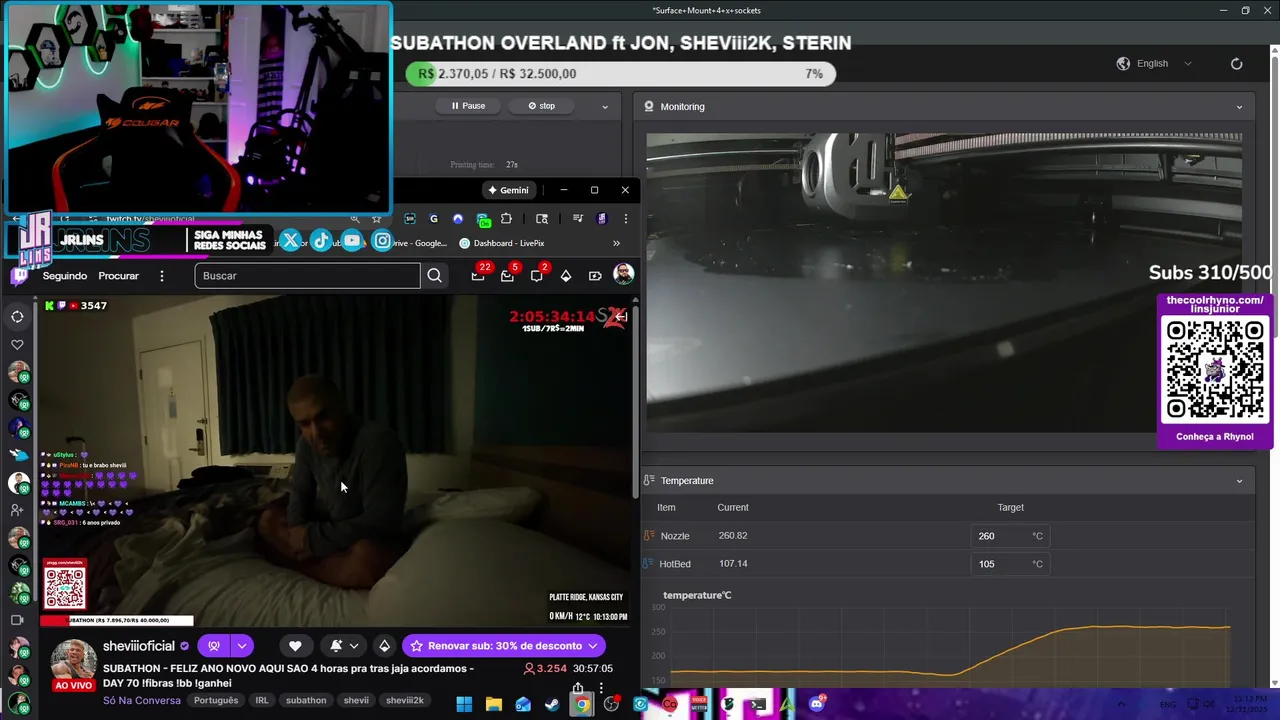Select the subathon tag

coord(306,700)
